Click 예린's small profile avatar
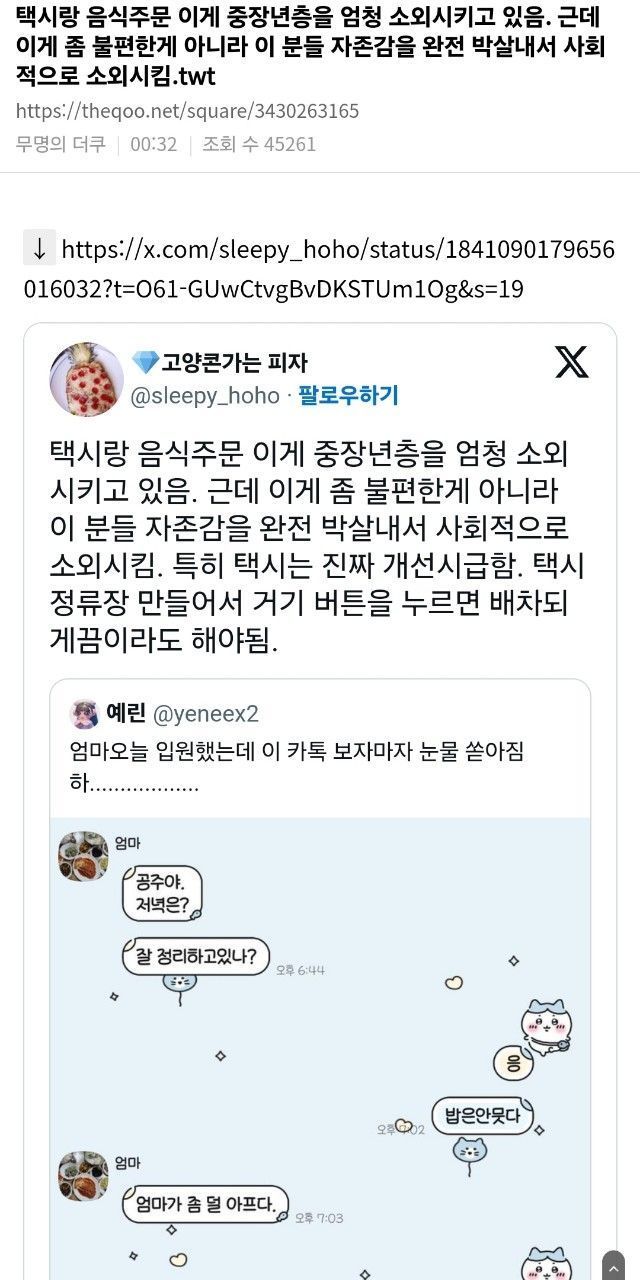 point(85,714)
